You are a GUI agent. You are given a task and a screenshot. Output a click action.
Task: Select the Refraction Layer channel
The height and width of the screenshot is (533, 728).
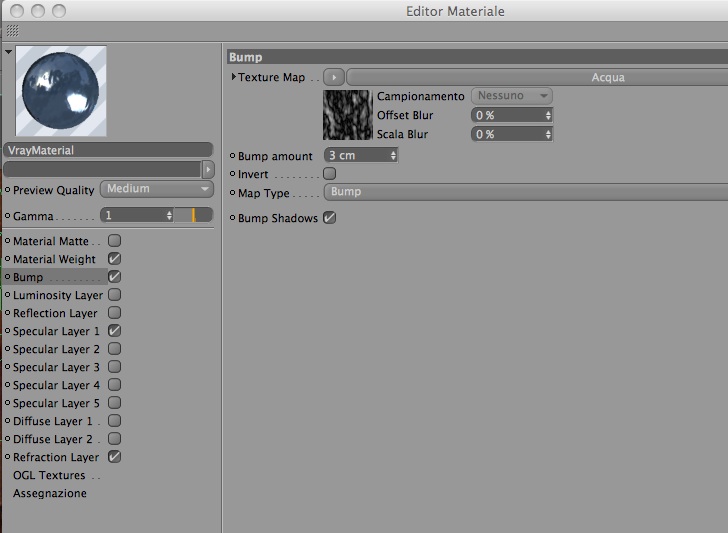[56, 457]
